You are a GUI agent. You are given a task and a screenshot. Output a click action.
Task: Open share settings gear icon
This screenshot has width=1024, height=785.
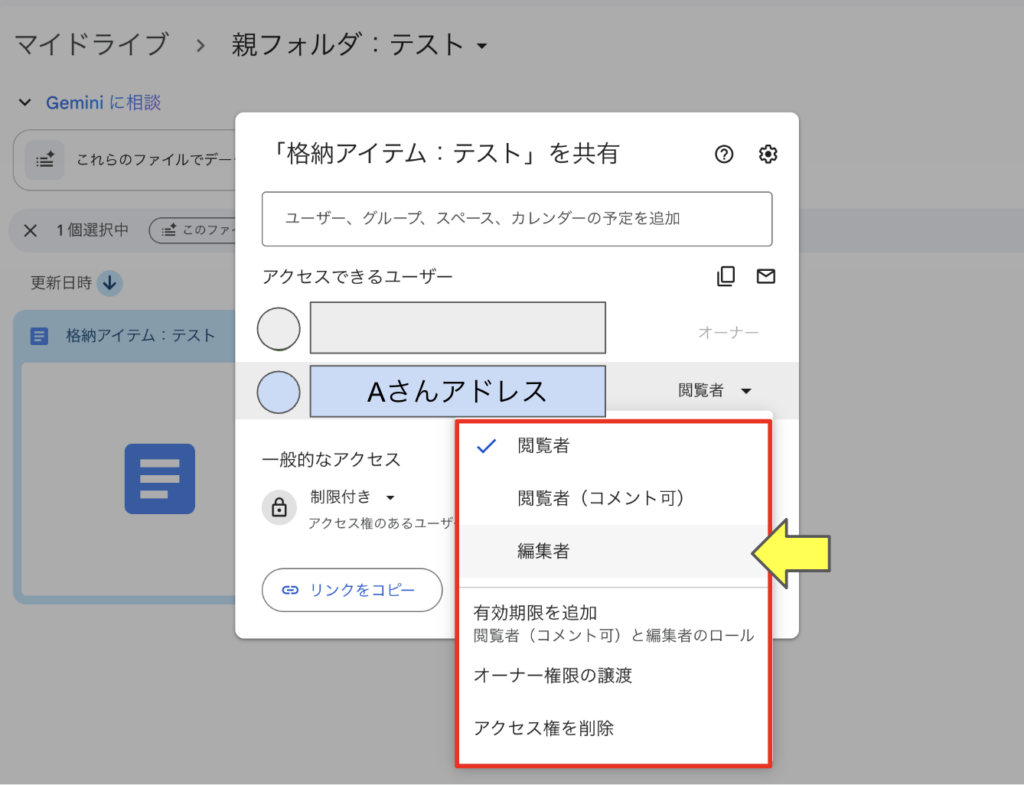768,154
